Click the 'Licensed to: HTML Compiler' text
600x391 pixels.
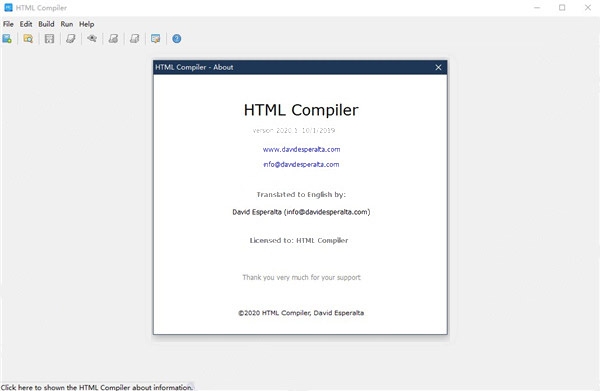[x=299, y=240]
